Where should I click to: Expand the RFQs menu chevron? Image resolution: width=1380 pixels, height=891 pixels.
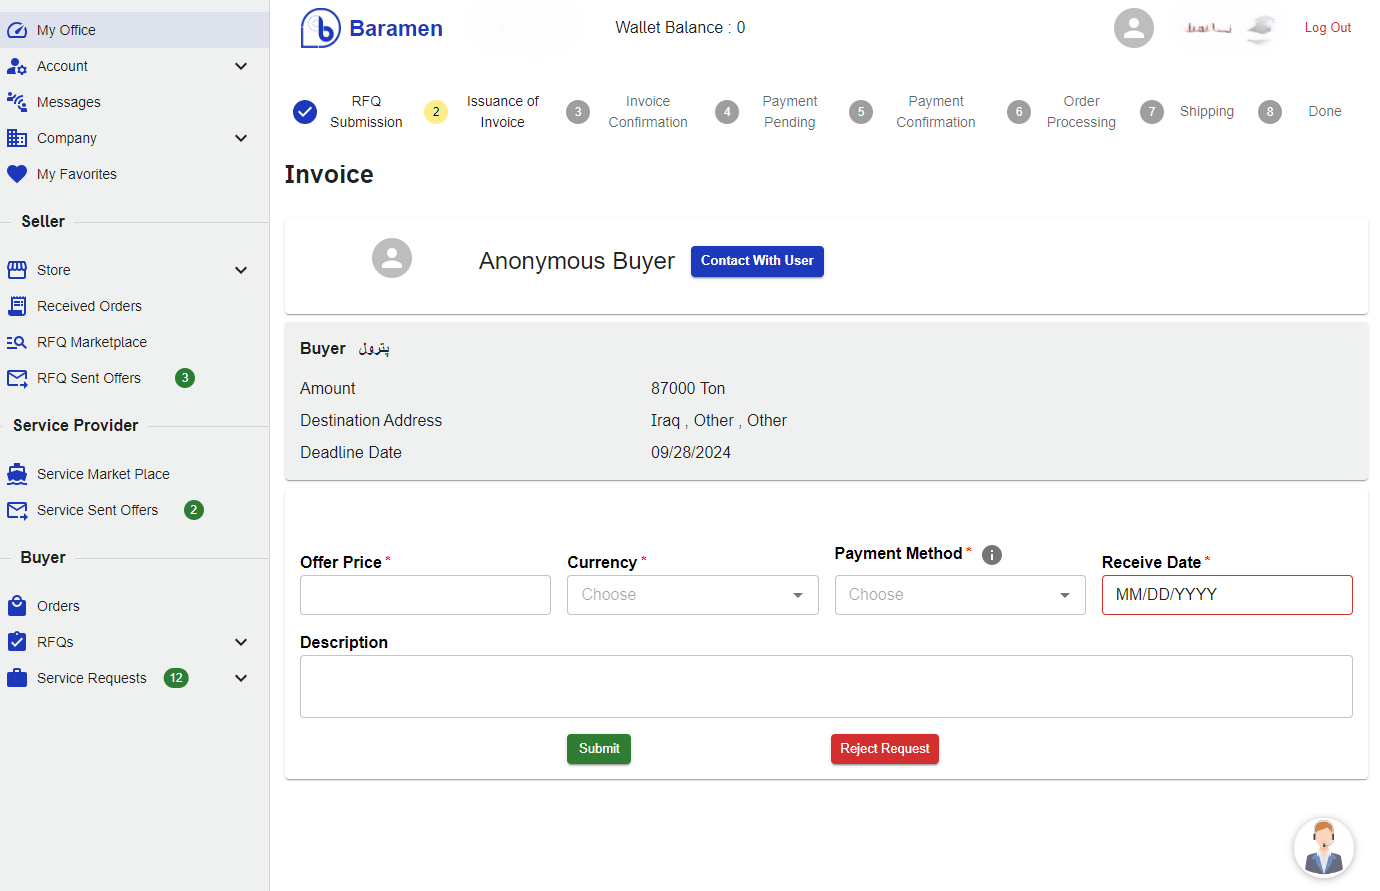coord(241,642)
